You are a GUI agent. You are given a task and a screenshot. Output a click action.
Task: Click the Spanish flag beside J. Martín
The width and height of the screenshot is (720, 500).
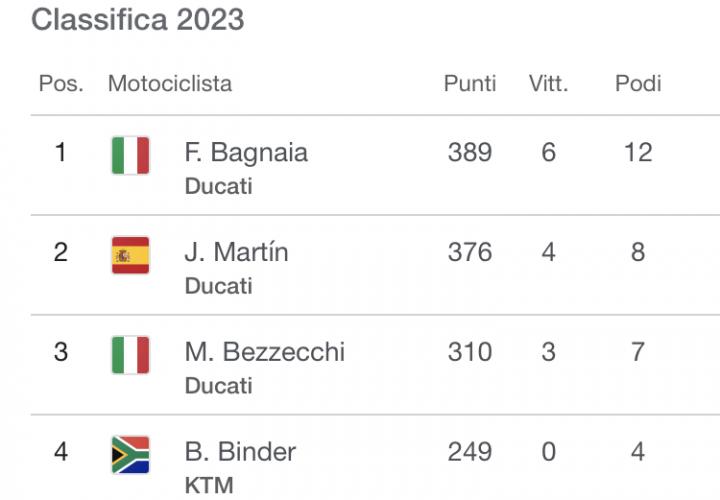point(130,255)
